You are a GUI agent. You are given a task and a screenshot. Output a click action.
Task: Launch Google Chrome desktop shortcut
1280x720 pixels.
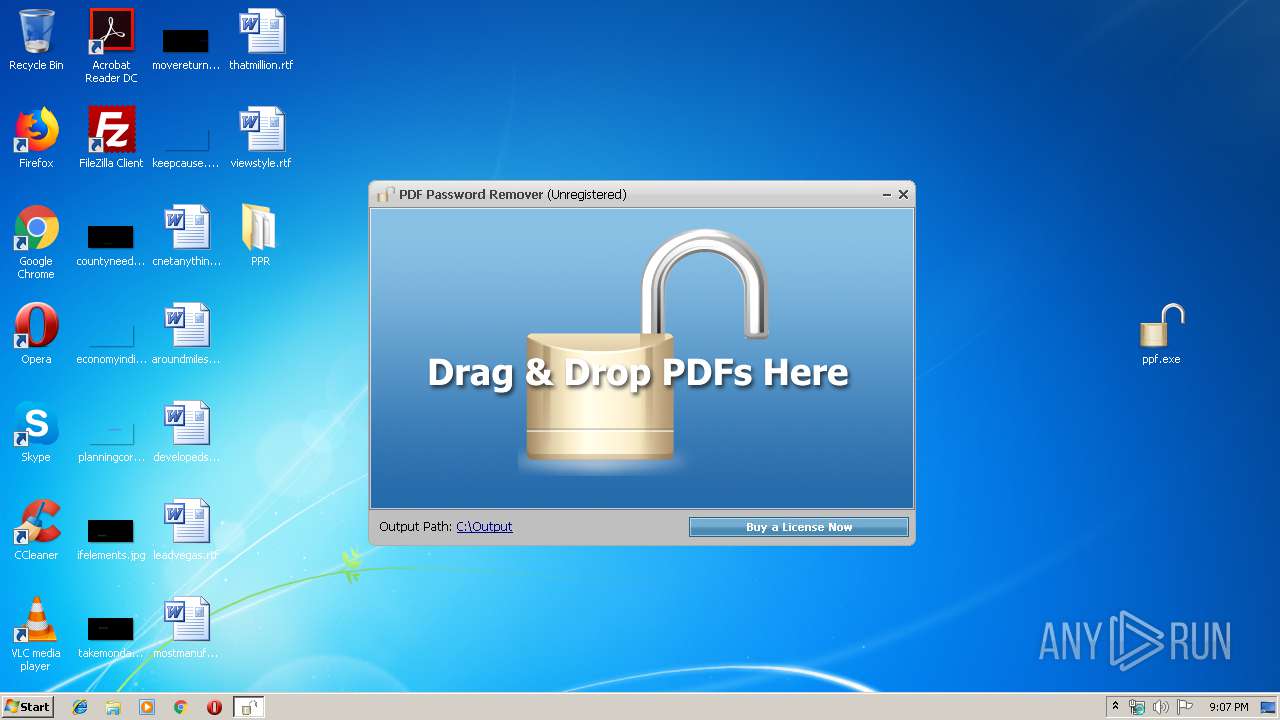pos(36,243)
